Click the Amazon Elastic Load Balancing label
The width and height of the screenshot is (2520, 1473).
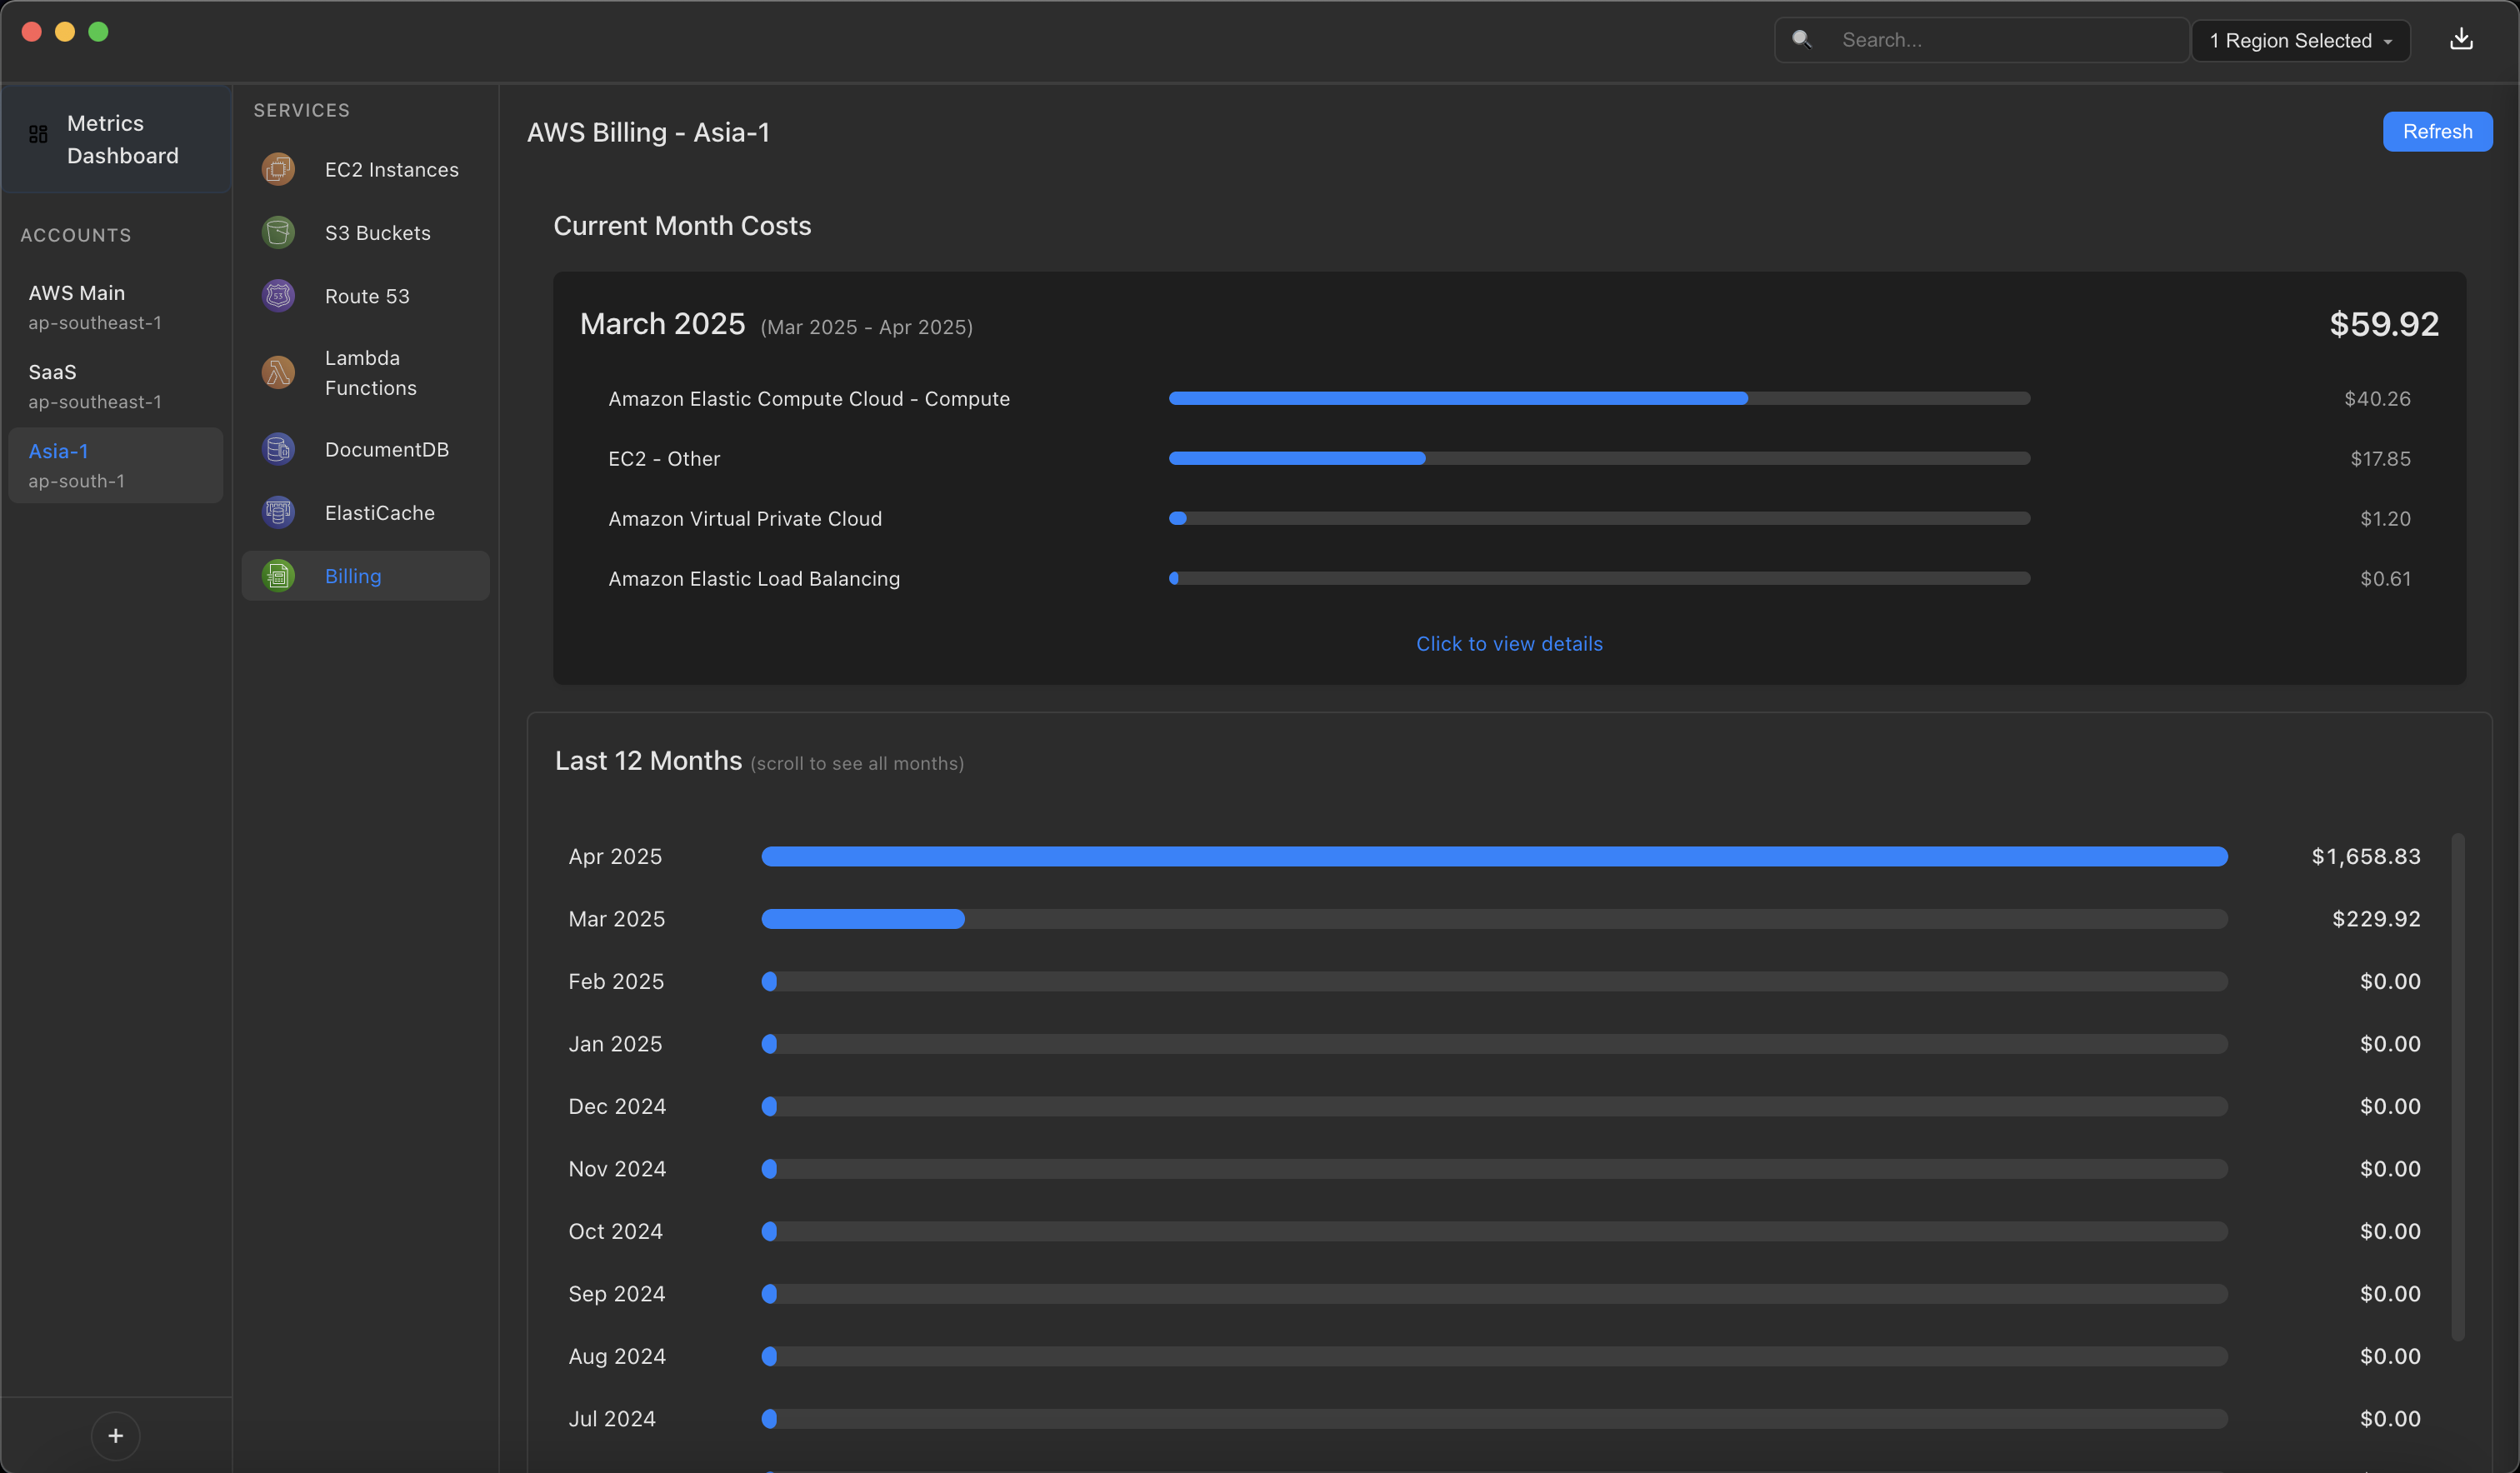click(x=753, y=578)
